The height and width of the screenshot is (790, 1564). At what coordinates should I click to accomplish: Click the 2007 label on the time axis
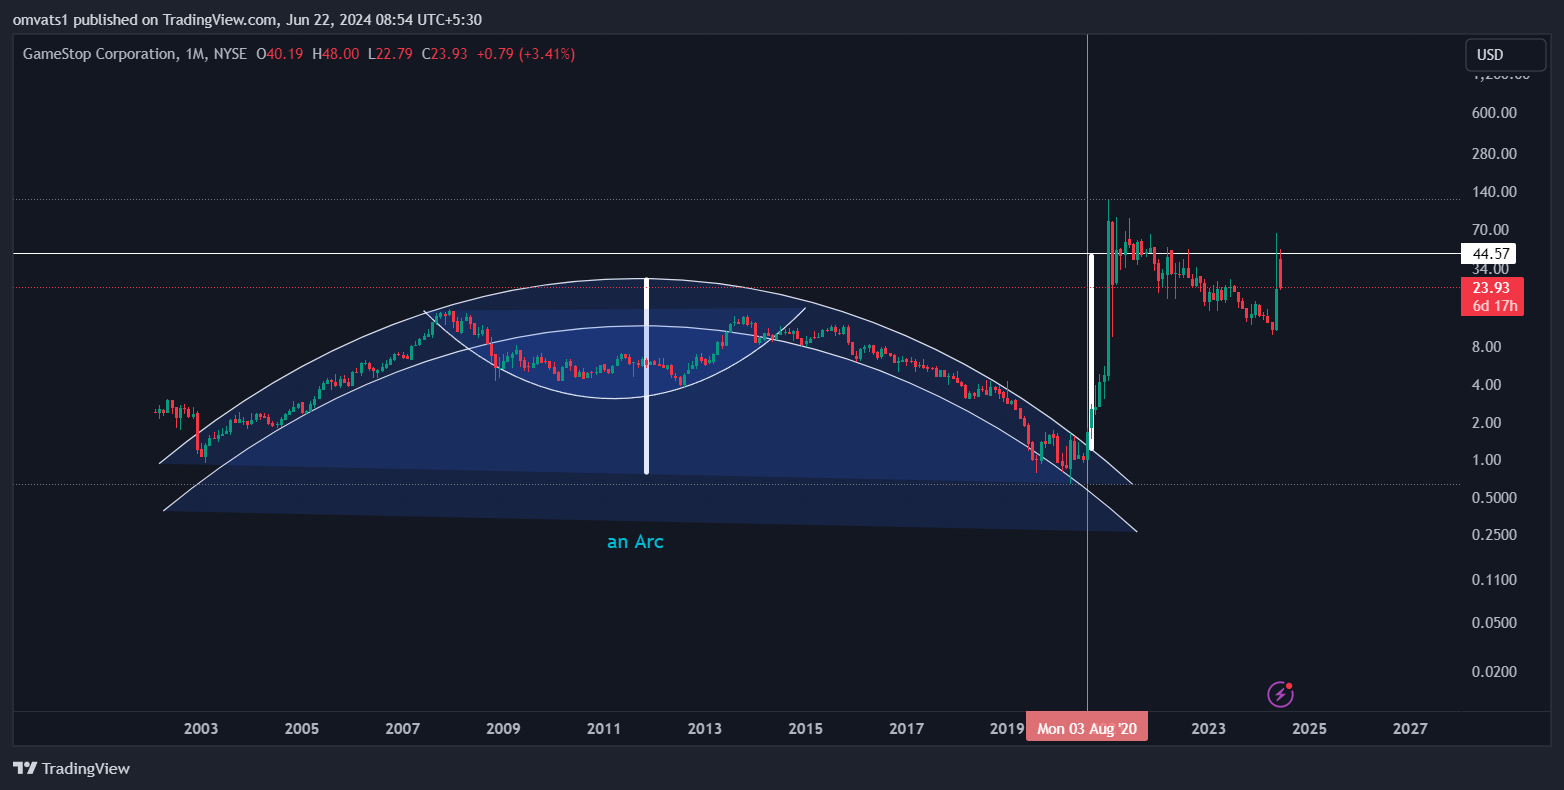(x=402, y=728)
